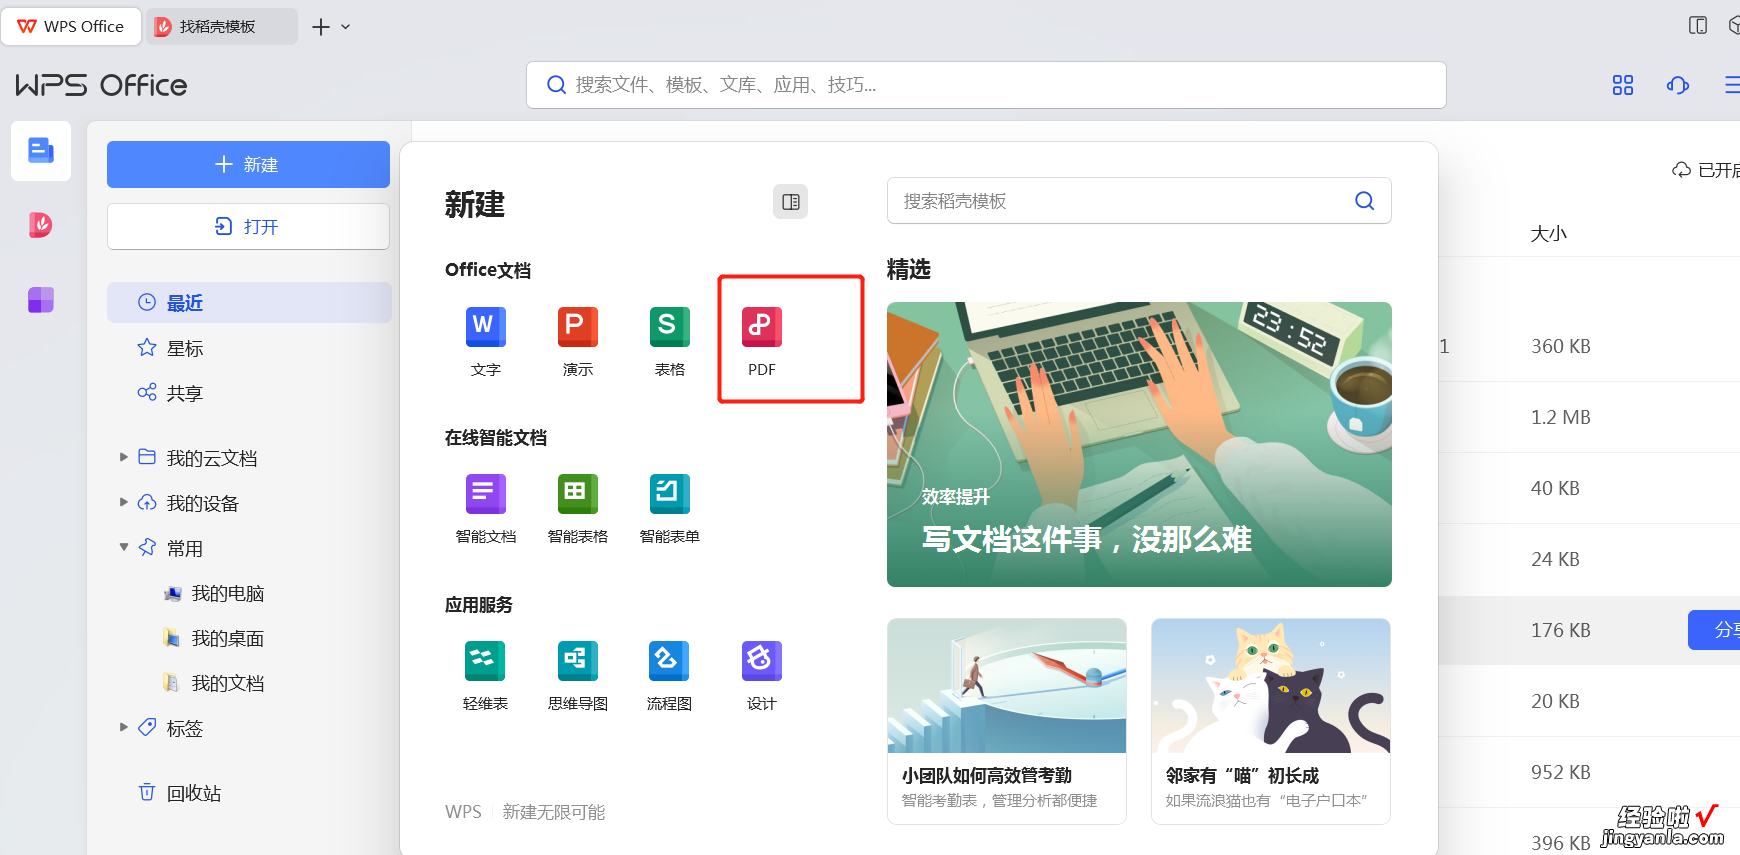The image size is (1740, 855).
Task: Open the purple apps icon in left rail
Action: (41, 300)
